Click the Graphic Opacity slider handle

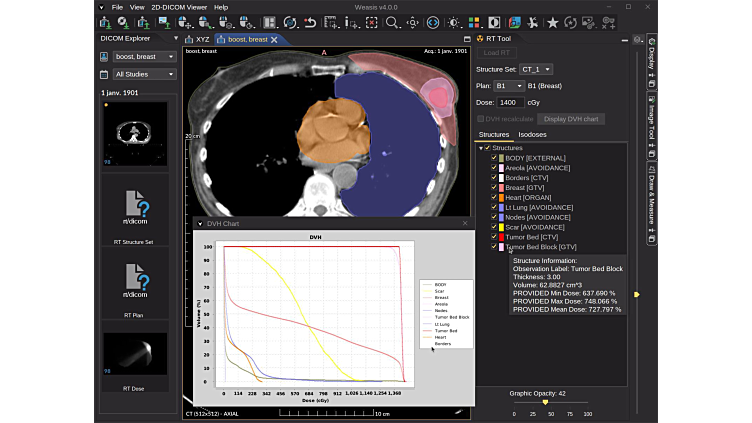click(x=545, y=402)
